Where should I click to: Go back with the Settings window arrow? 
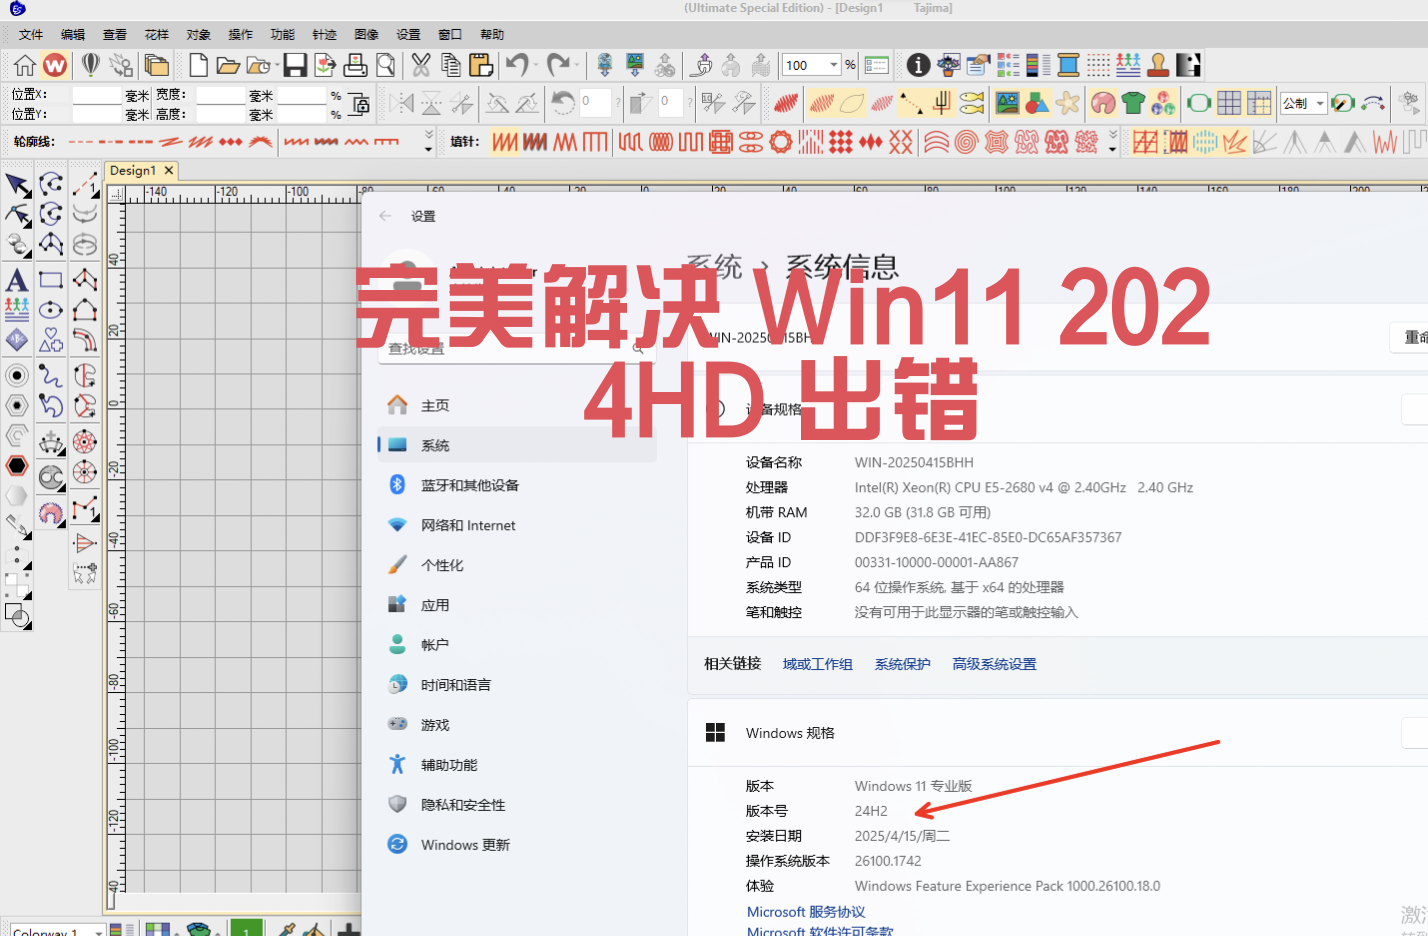click(x=386, y=216)
